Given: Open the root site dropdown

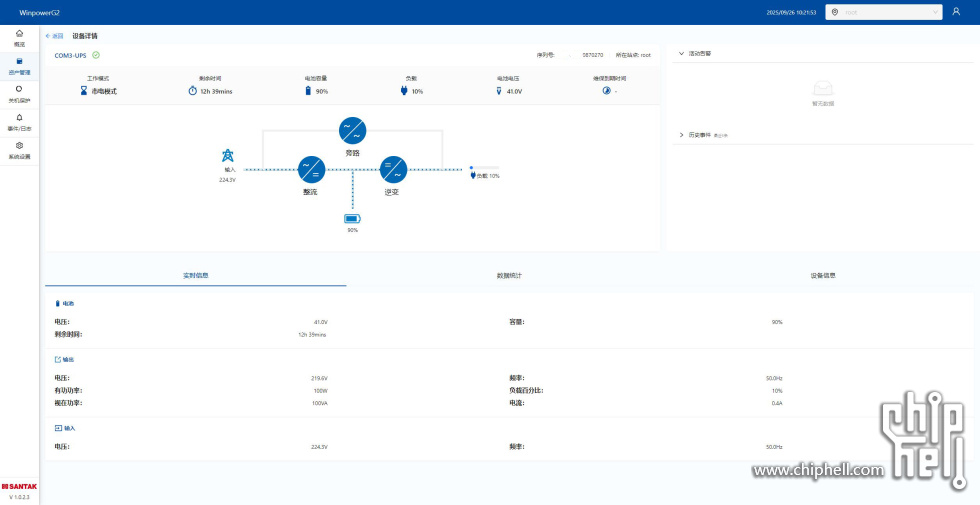Looking at the screenshot, I should coord(884,12).
